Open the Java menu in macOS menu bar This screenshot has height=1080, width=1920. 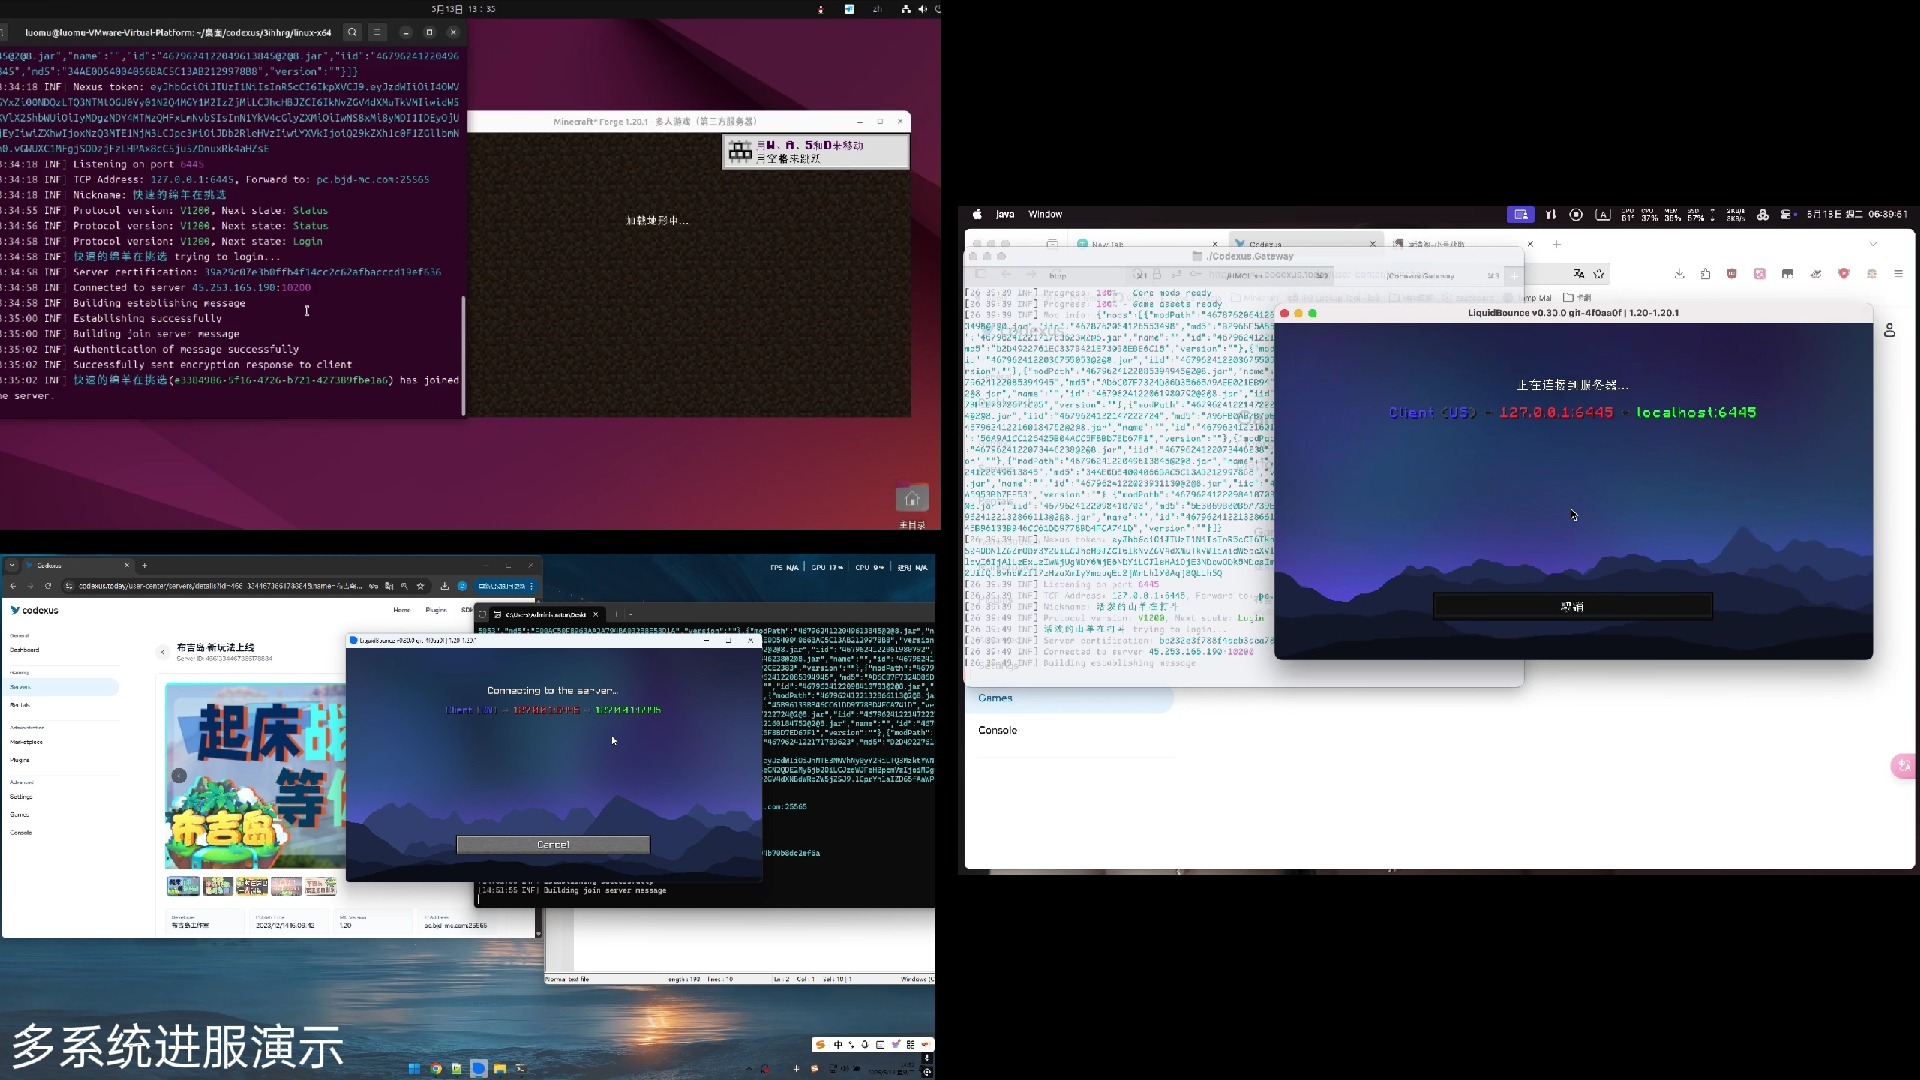(x=1005, y=214)
